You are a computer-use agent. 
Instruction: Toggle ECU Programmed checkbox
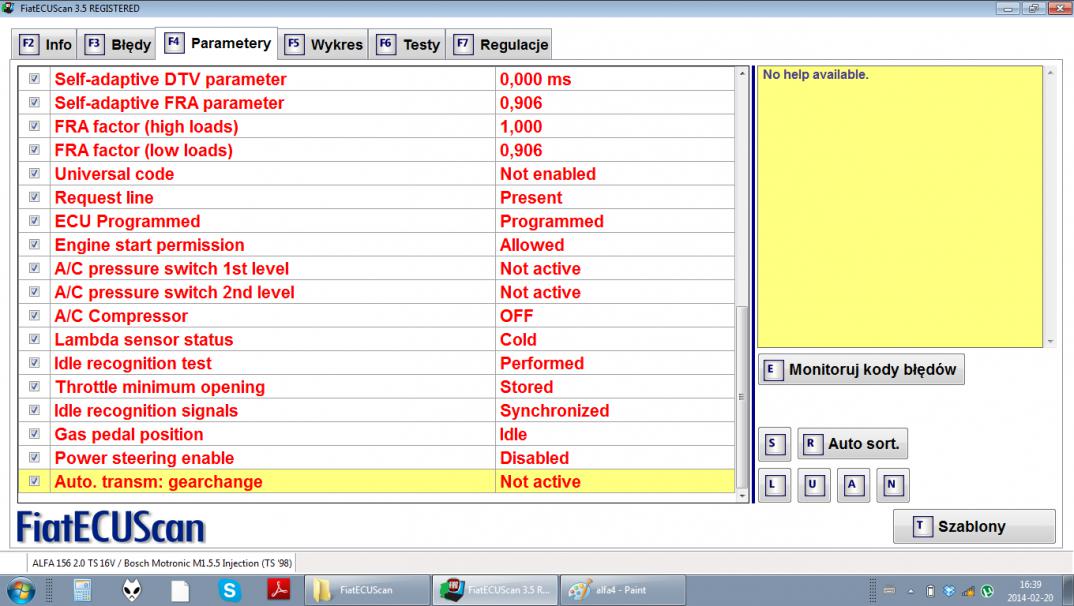pos(34,221)
